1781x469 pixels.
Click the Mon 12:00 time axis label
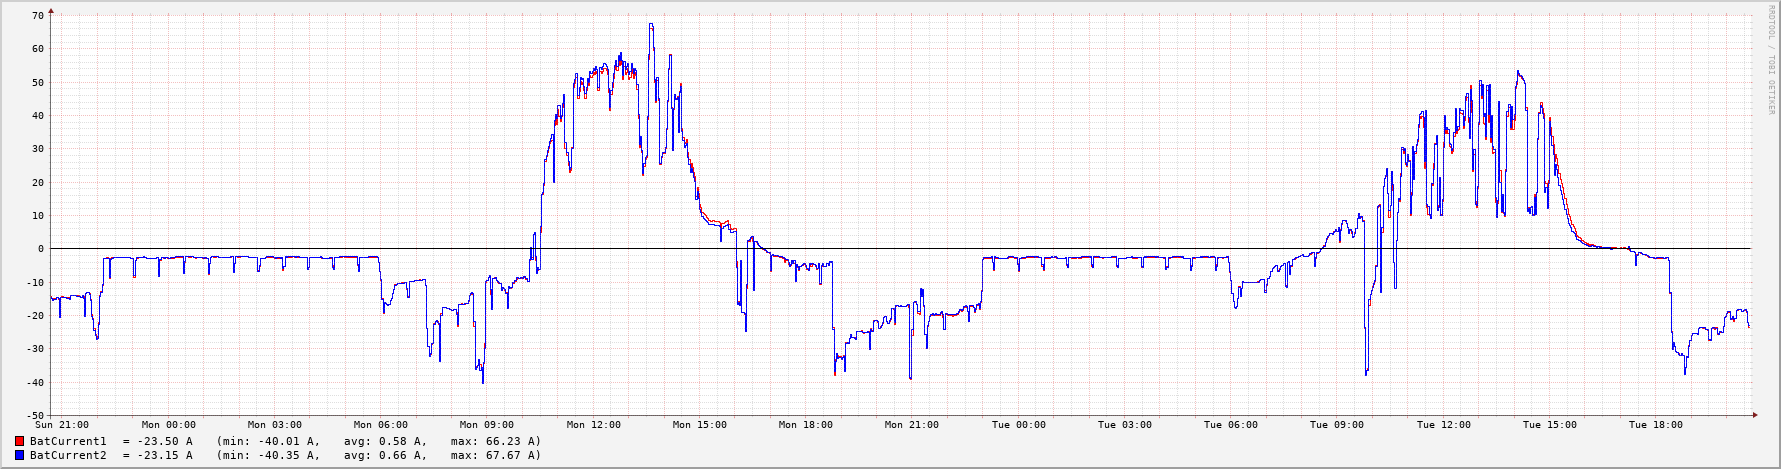593,425
